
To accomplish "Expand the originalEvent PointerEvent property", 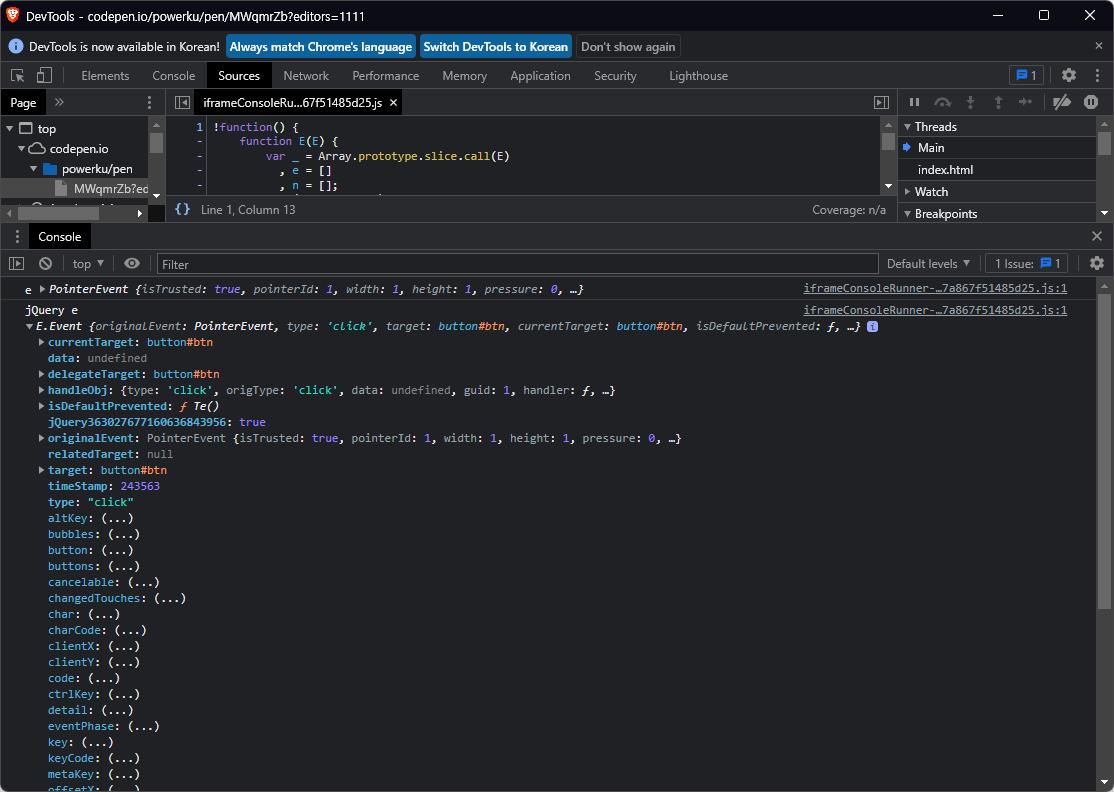I will tap(42, 439).
